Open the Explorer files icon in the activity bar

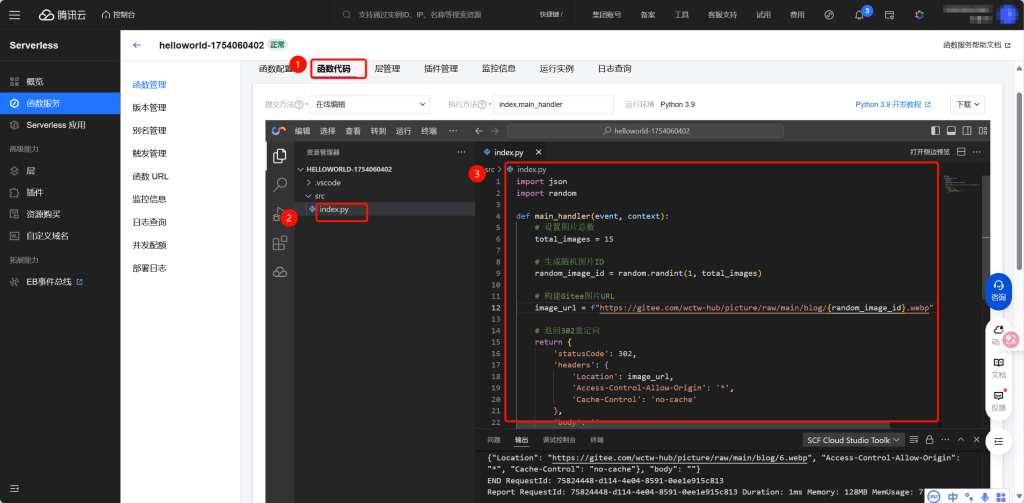(x=280, y=155)
